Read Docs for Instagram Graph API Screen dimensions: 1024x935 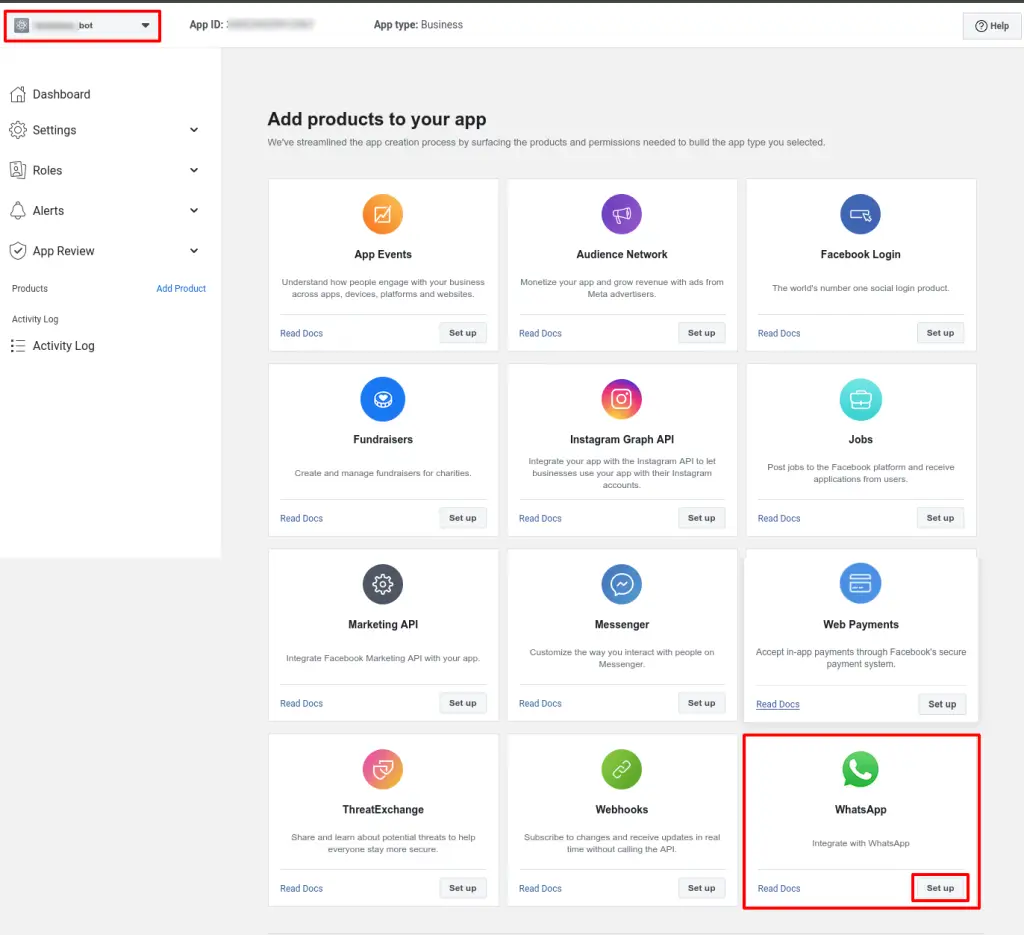pyautogui.click(x=540, y=518)
